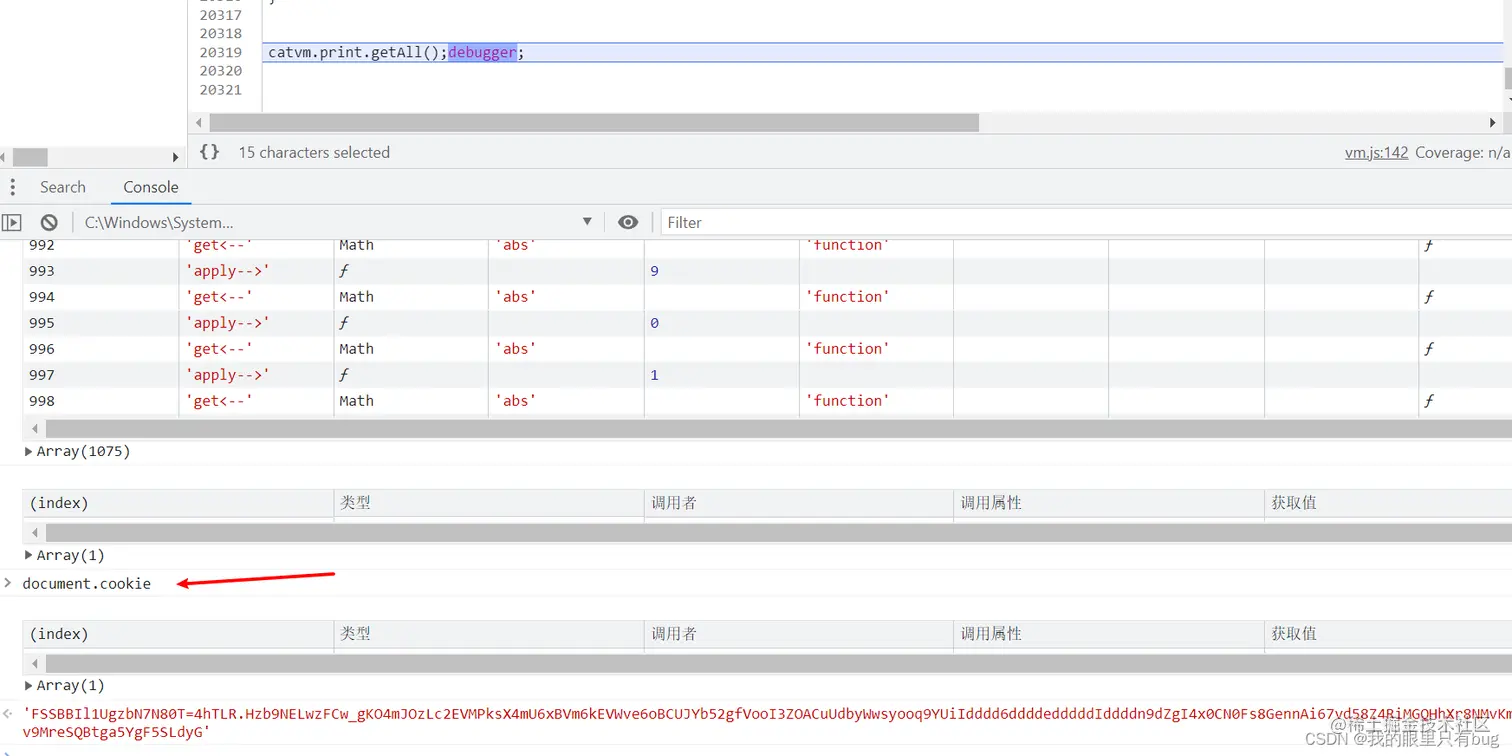The image size is (1512, 756).
Task: Select table row index 993
Action: (x=42, y=271)
